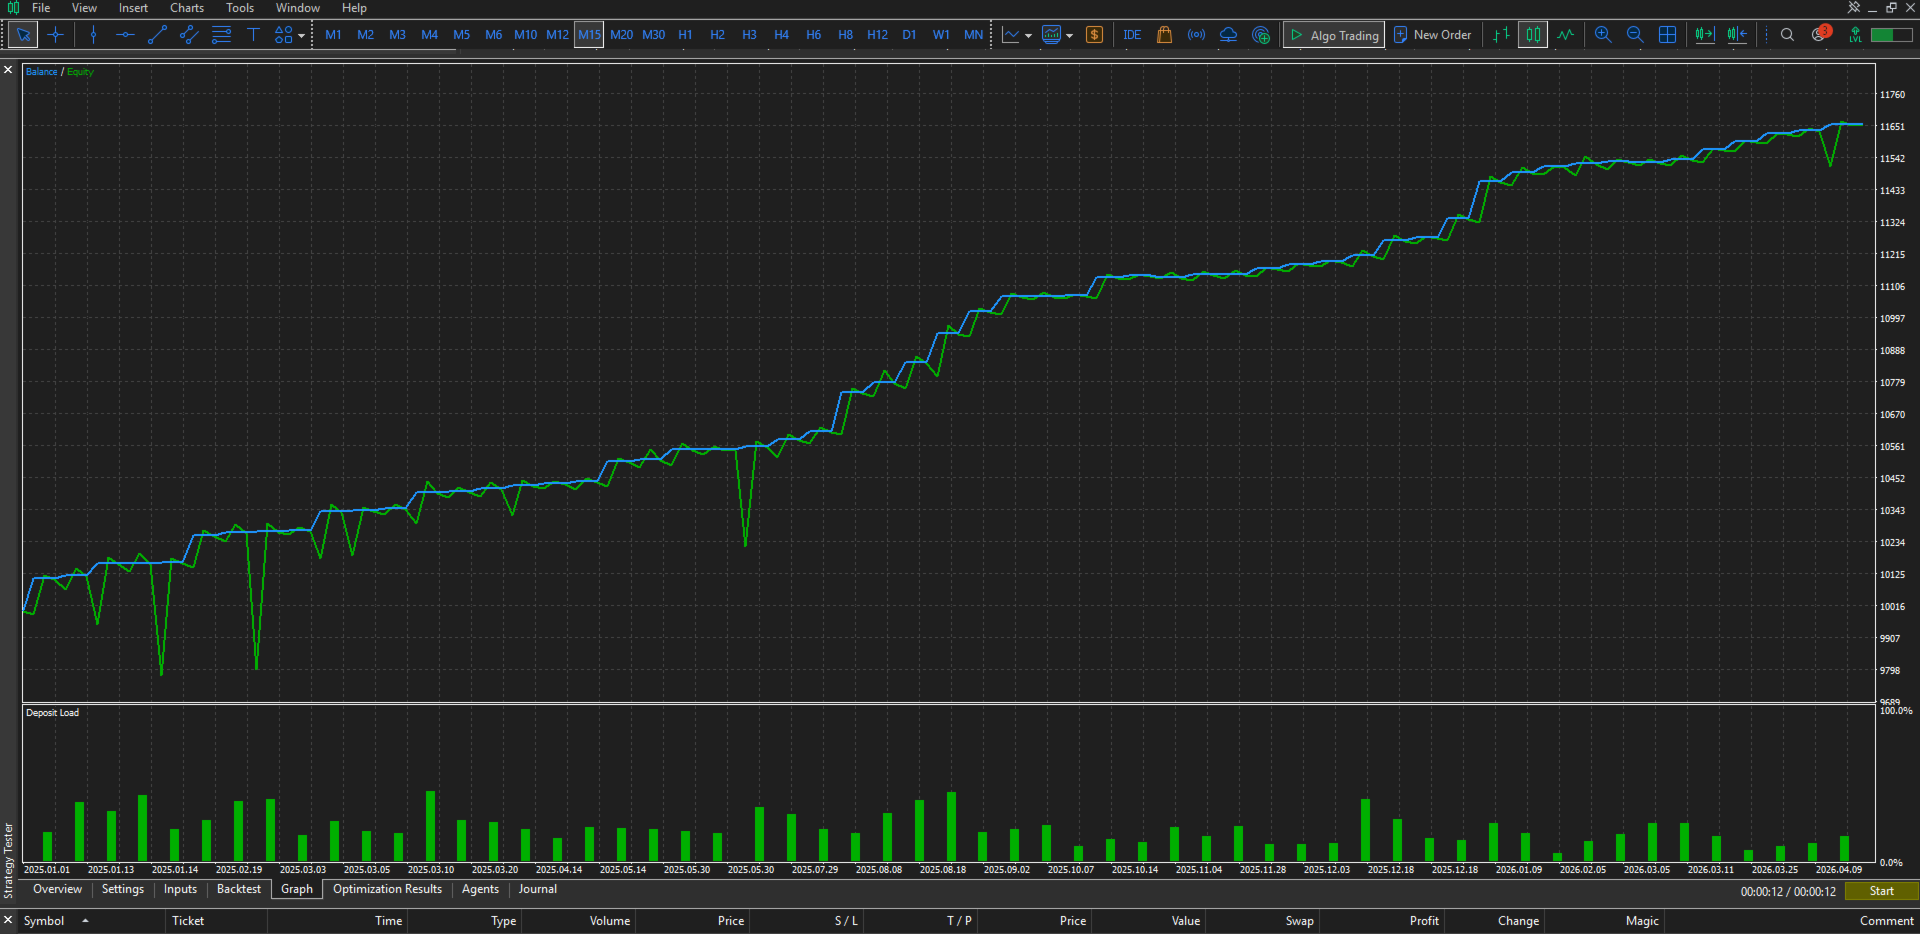This screenshot has height=934, width=1920.
Task: Click the Symbol column header
Action: click(44, 921)
